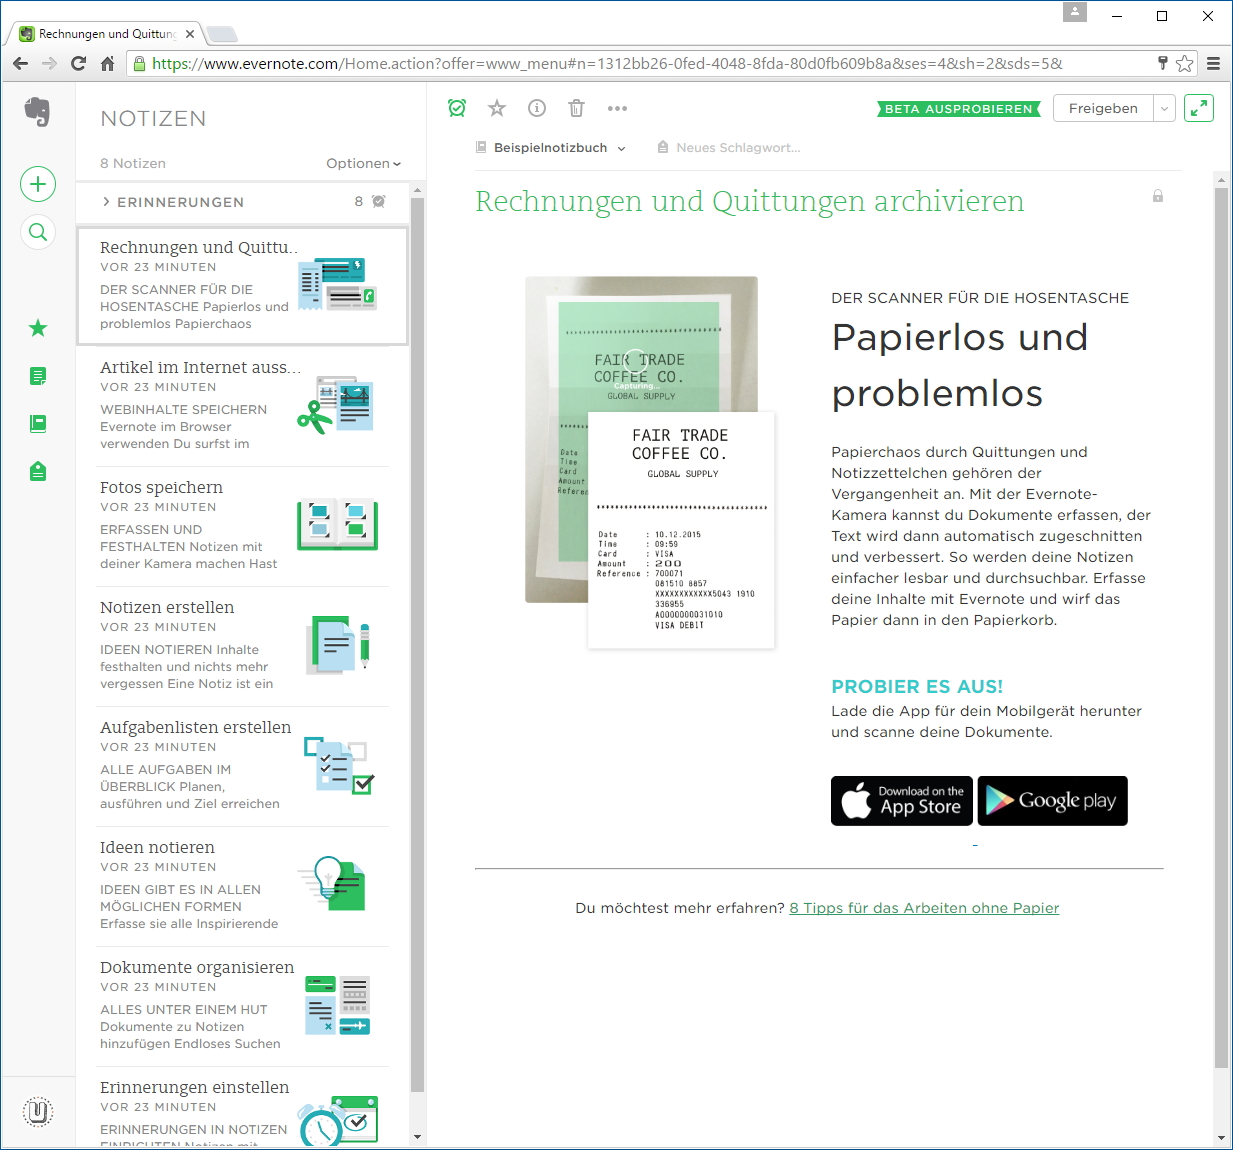The image size is (1233, 1150).
Task: Bookmark this page with star icon
Action: pos(1185,64)
